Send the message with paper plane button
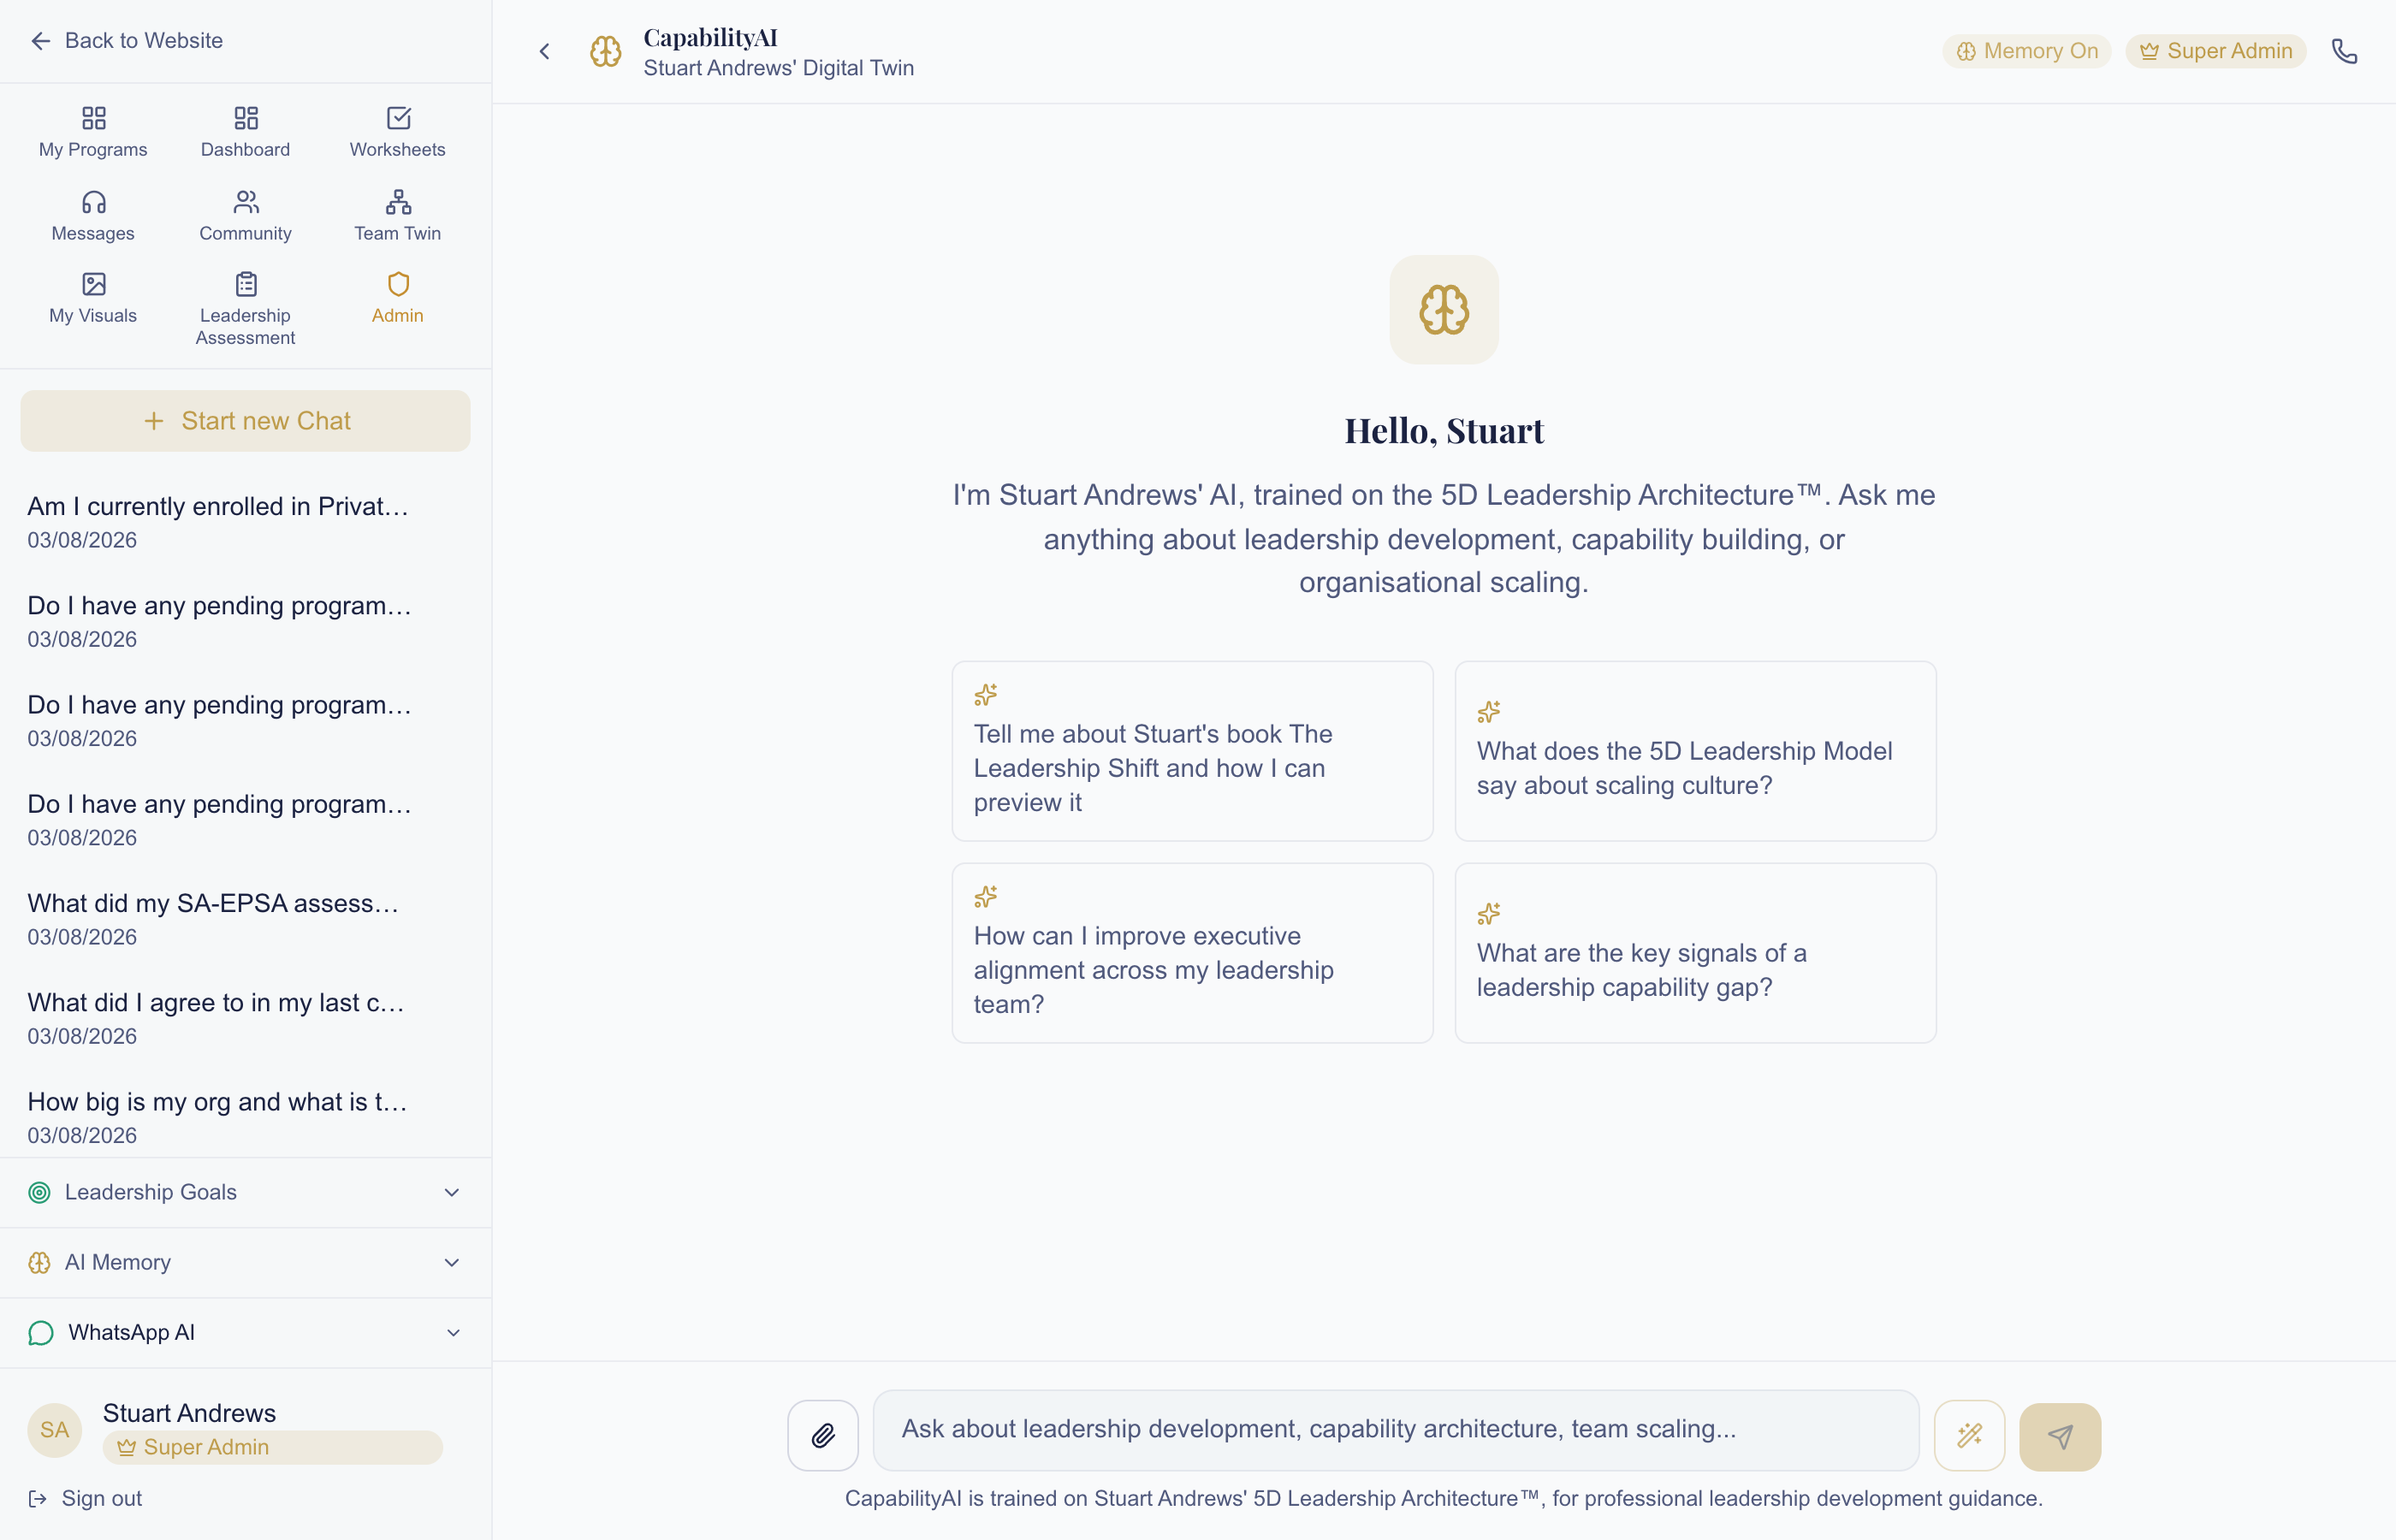Screen dimensions: 2396x1540 click(x=2060, y=1436)
